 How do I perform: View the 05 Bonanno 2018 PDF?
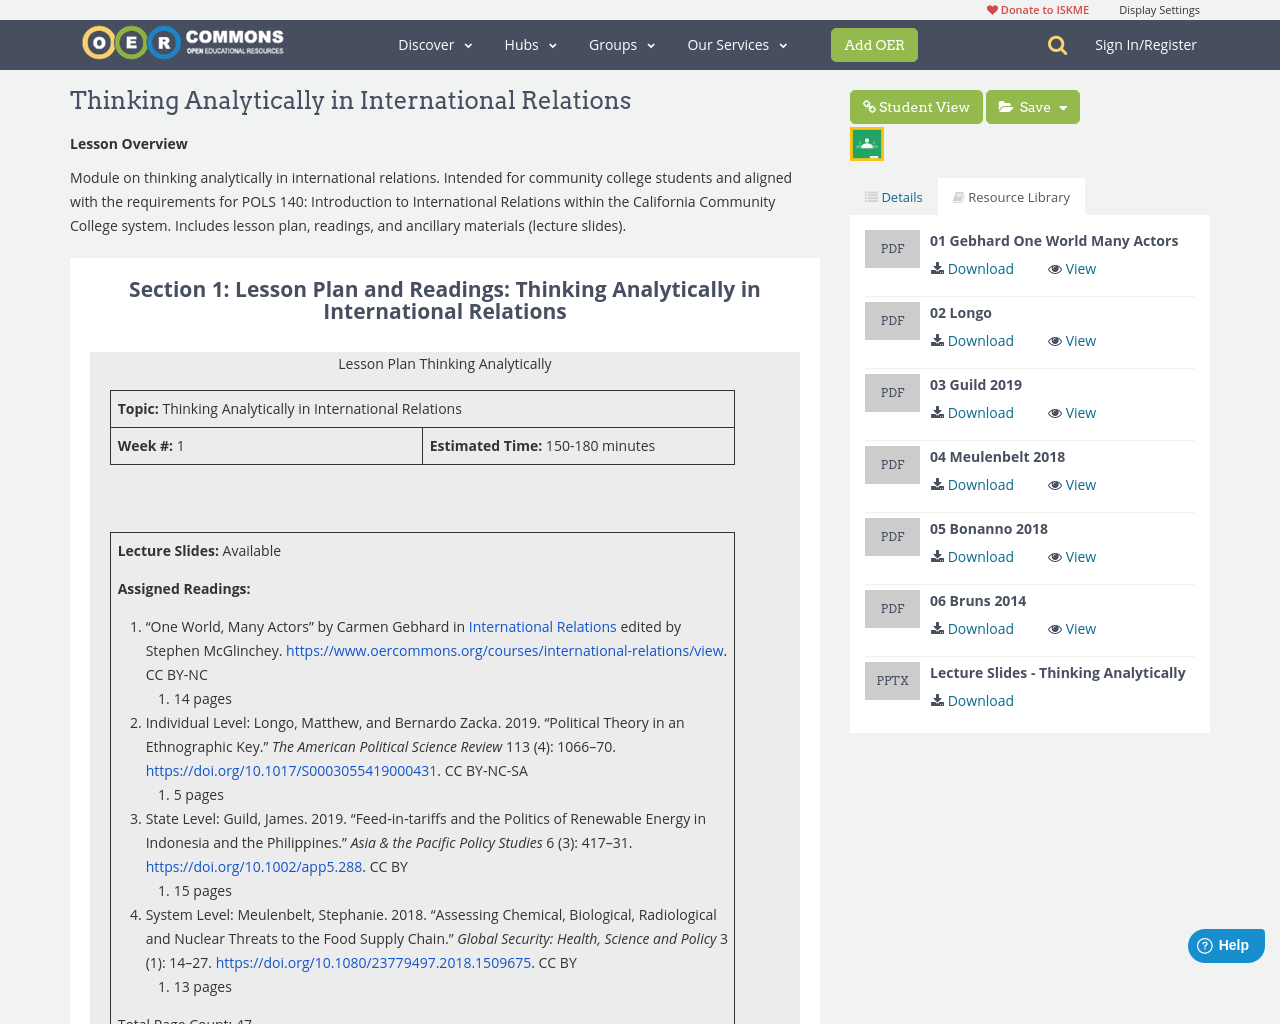click(x=1071, y=556)
